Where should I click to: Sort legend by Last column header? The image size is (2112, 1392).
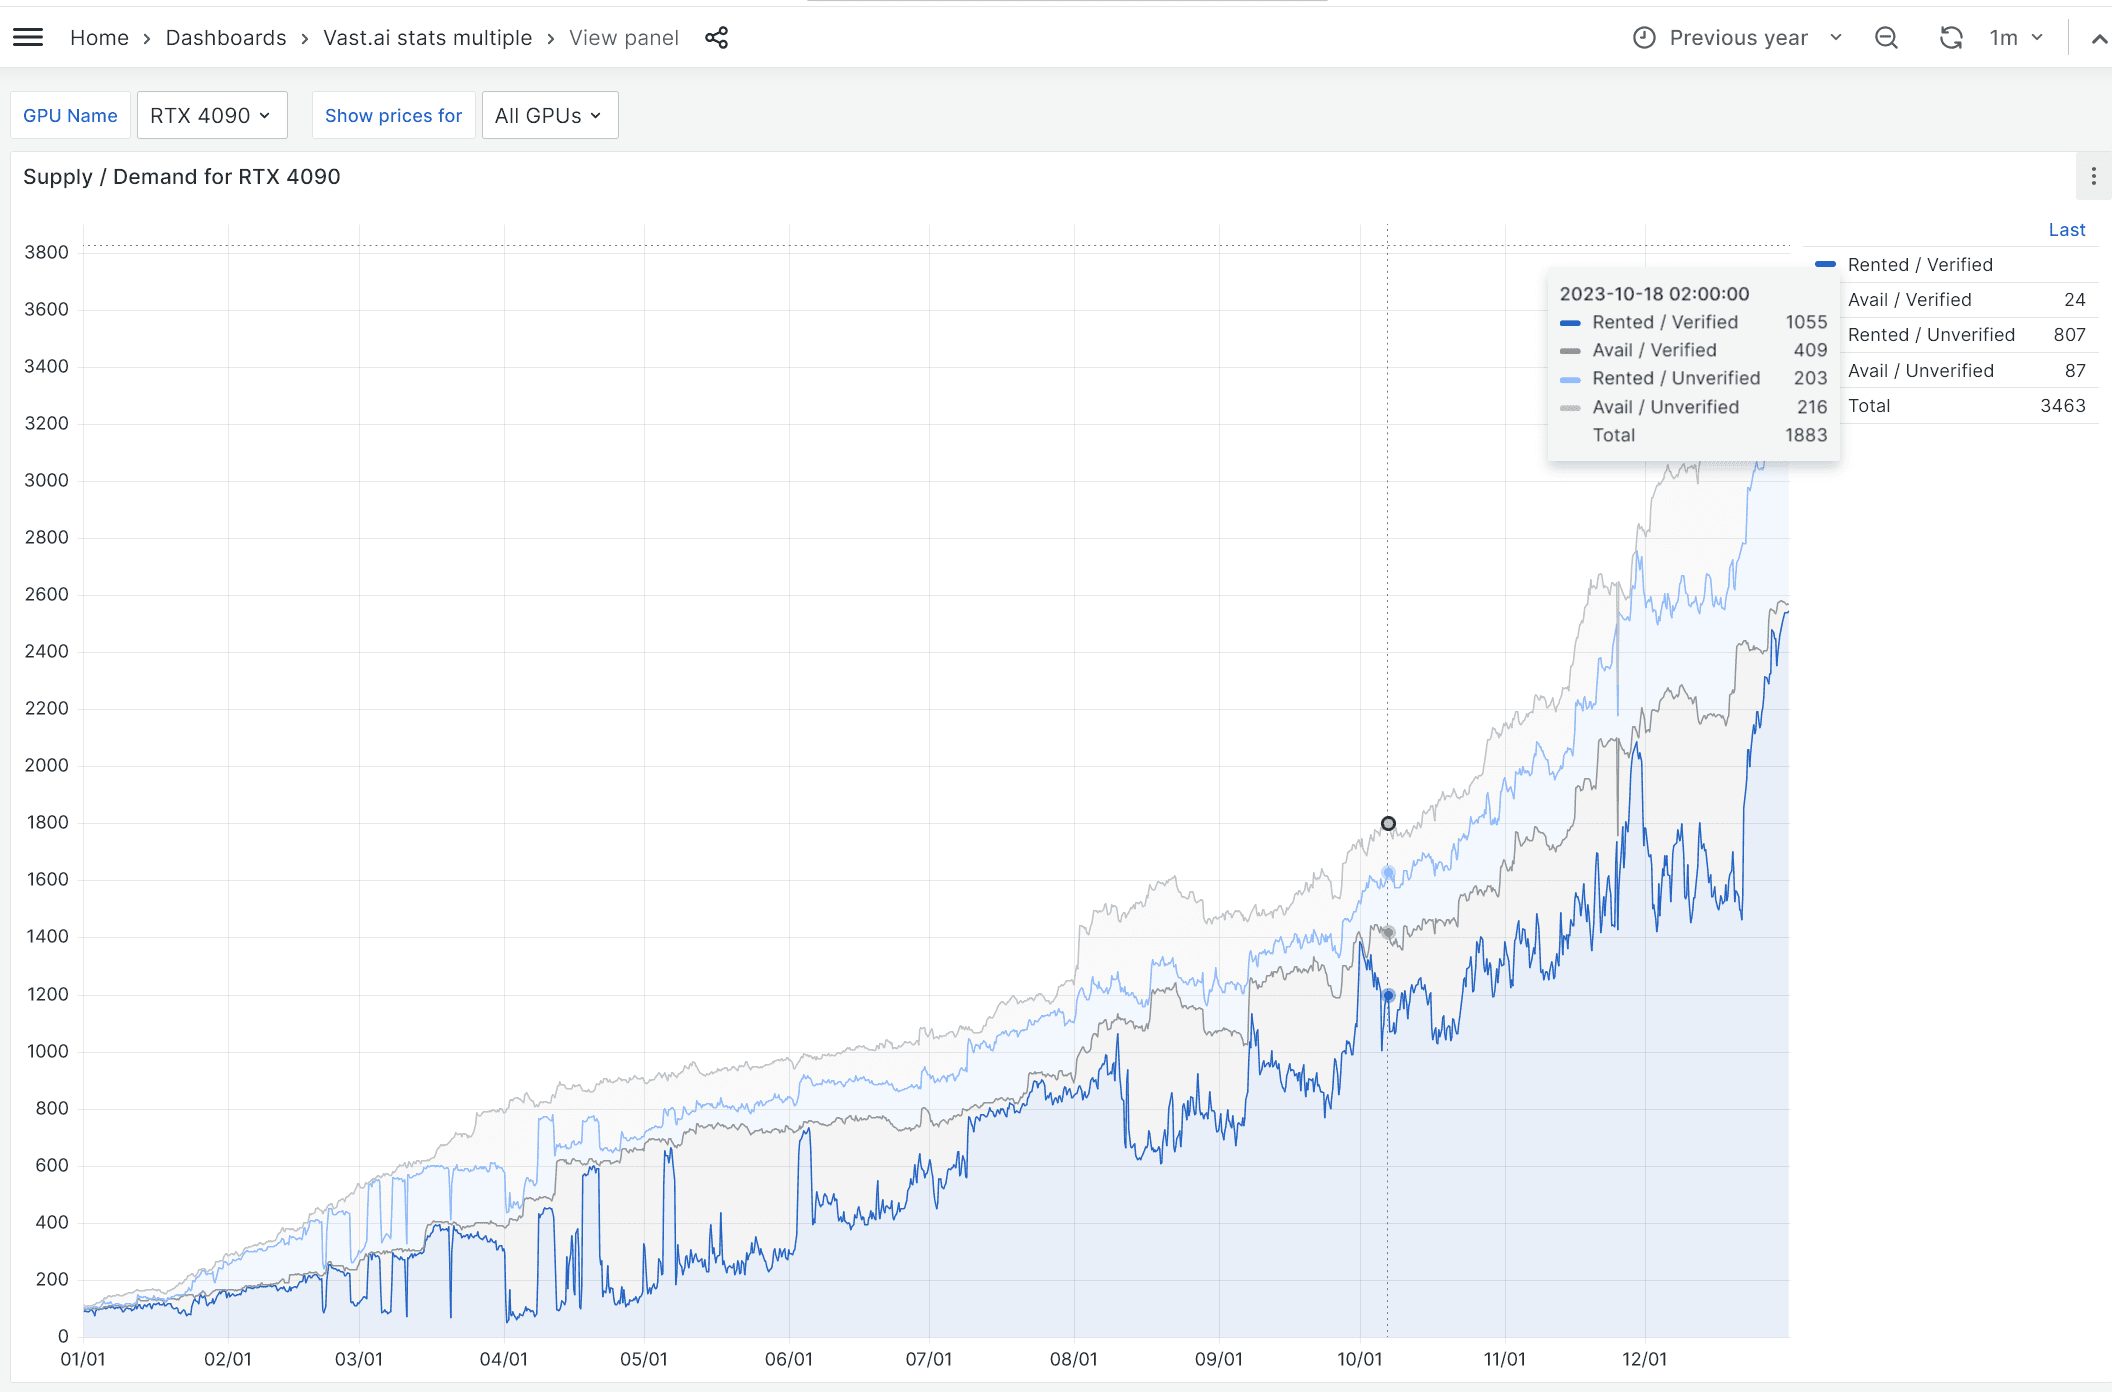click(2066, 230)
